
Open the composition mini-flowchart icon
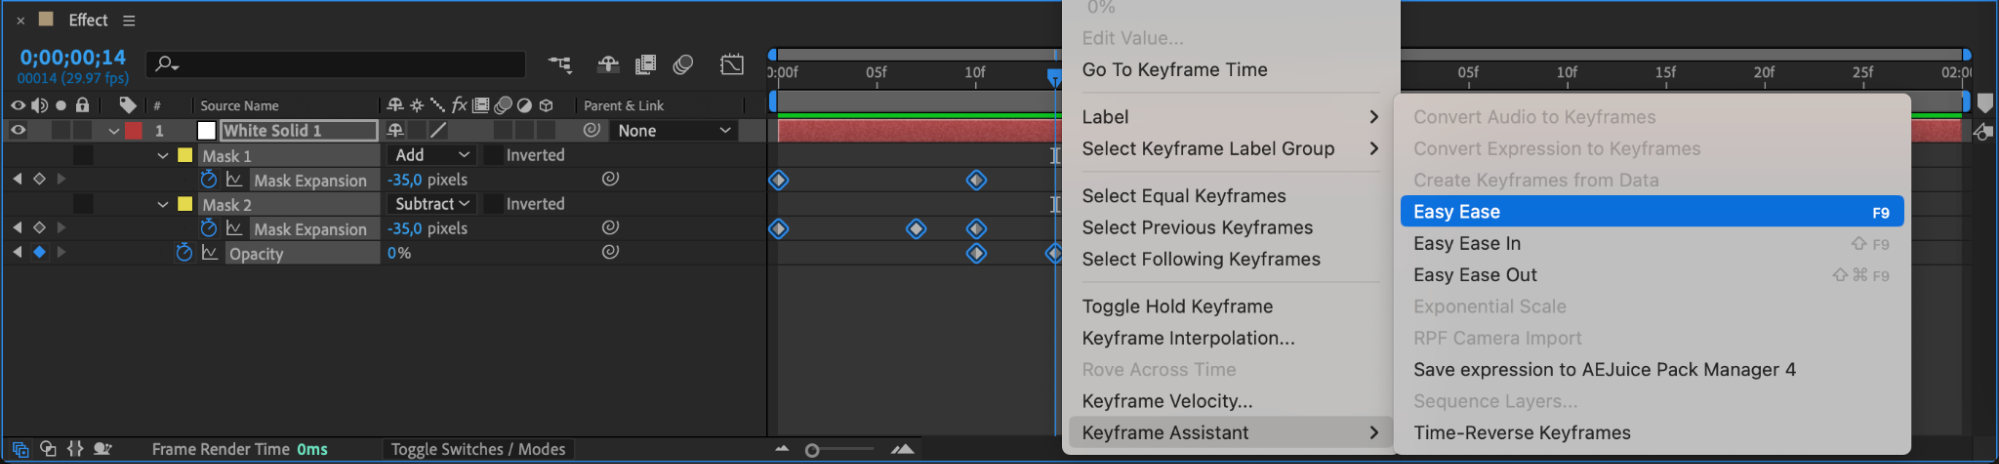point(560,65)
